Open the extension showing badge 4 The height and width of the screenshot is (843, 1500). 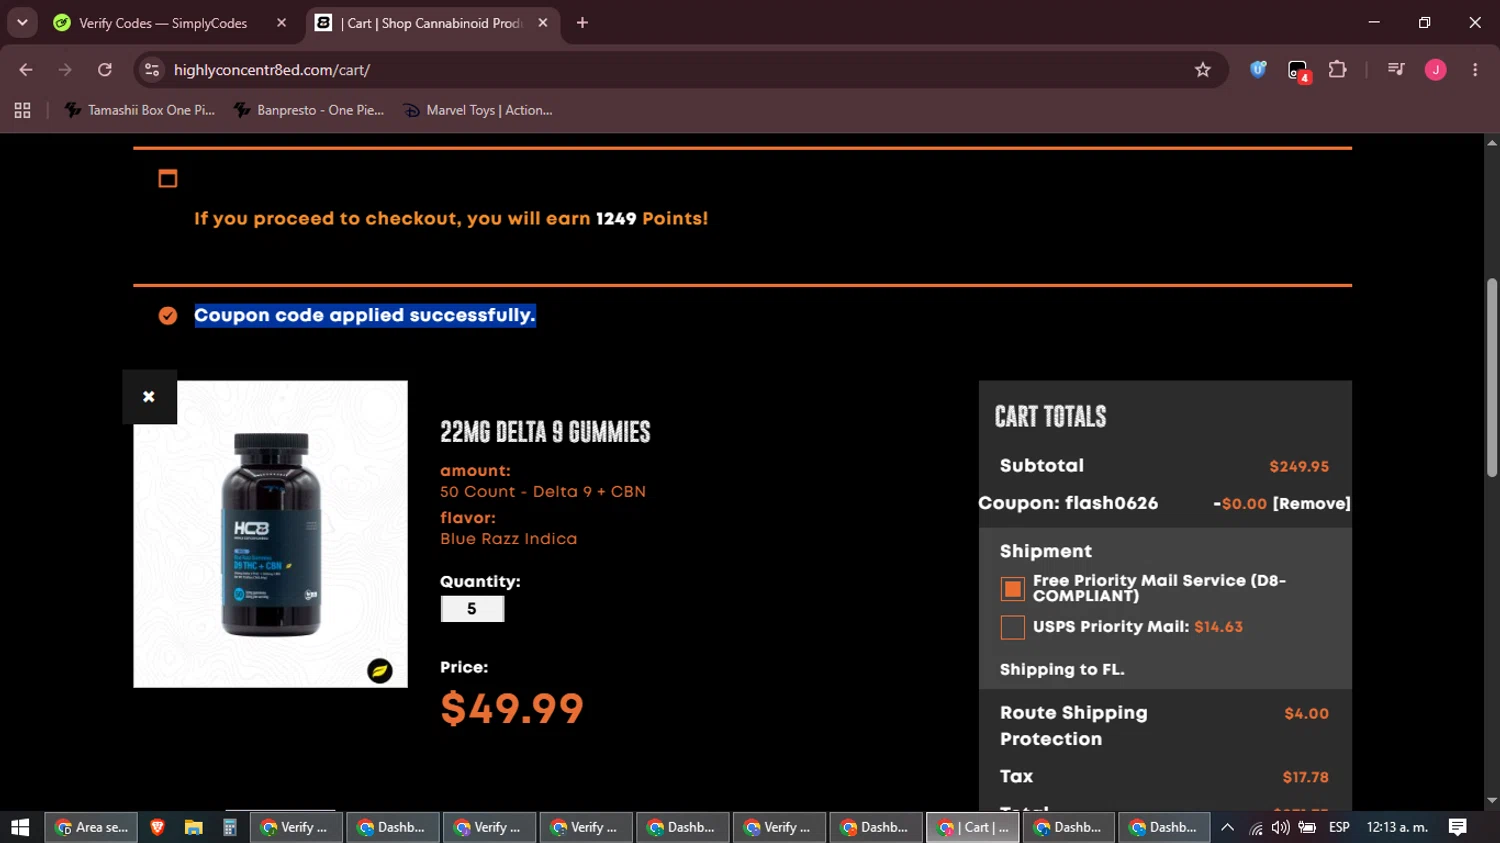click(x=1298, y=70)
